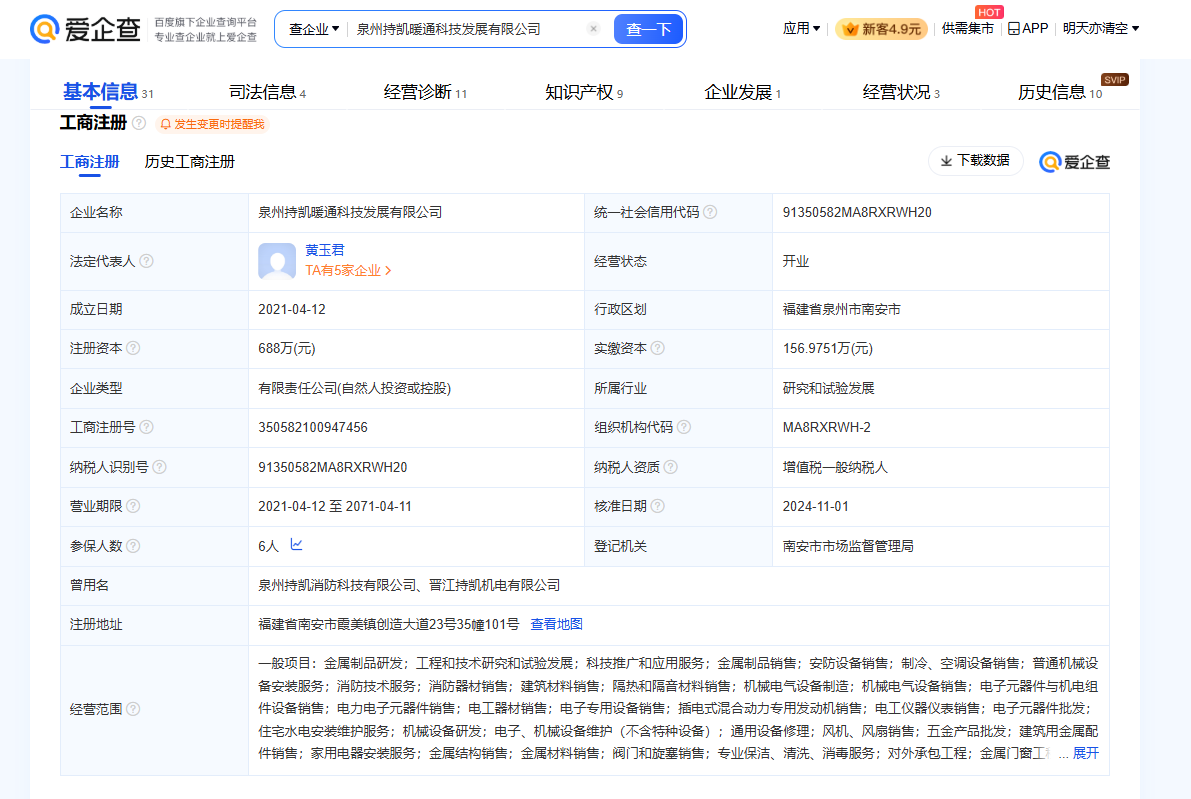Screen dimensions: 1191x799
Task: Open the 参保人数 trend chart icon
Action: (297, 545)
